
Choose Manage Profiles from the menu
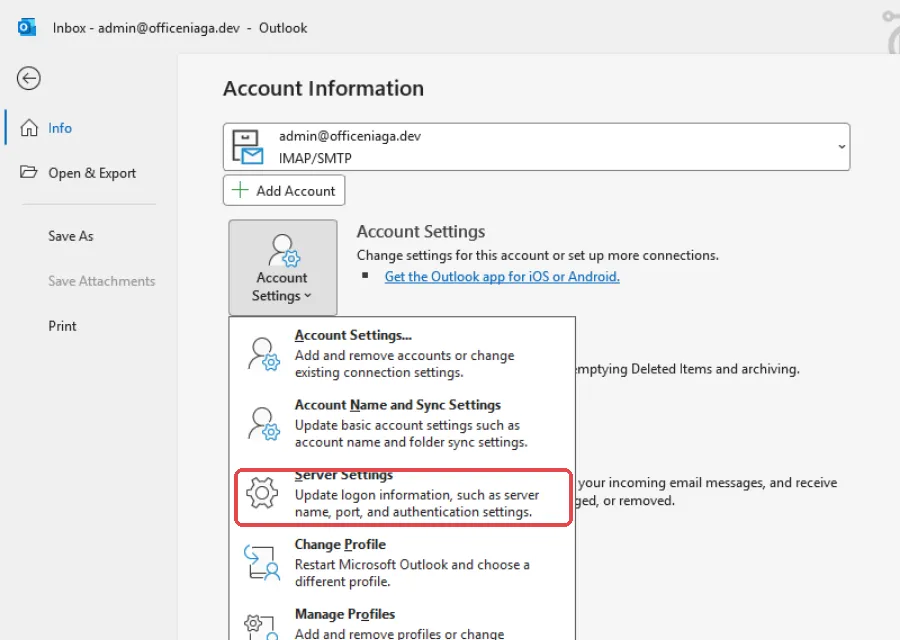click(402, 623)
